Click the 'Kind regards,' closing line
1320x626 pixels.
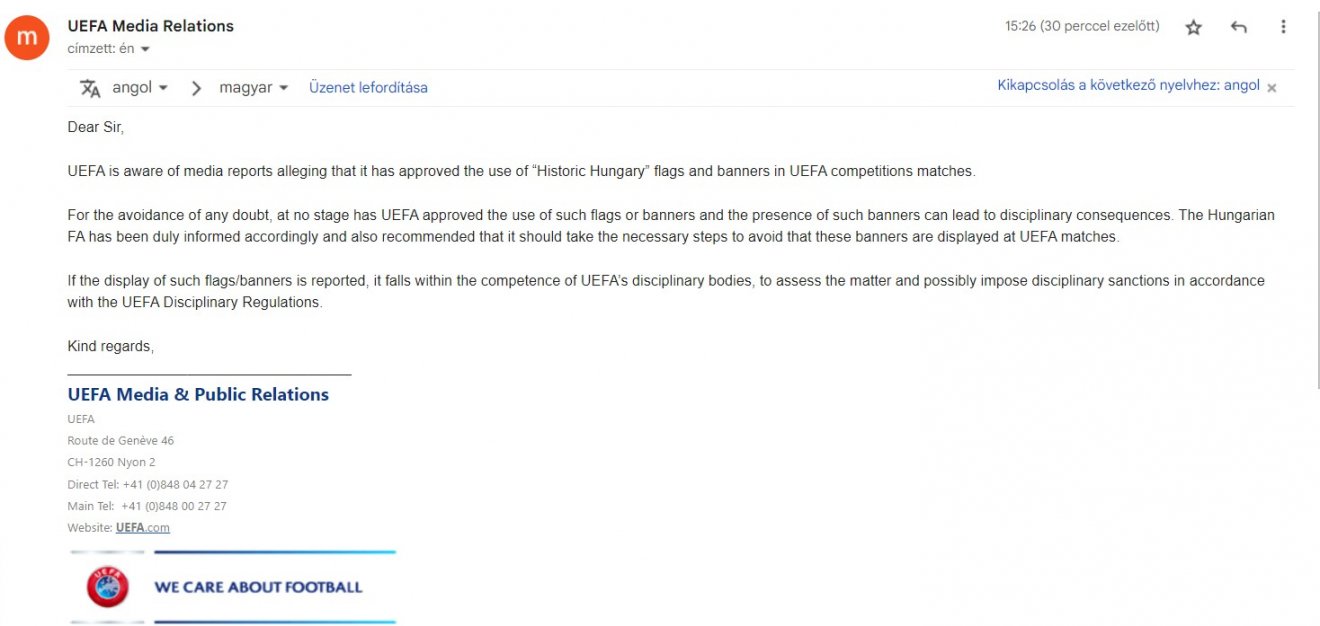(110, 346)
